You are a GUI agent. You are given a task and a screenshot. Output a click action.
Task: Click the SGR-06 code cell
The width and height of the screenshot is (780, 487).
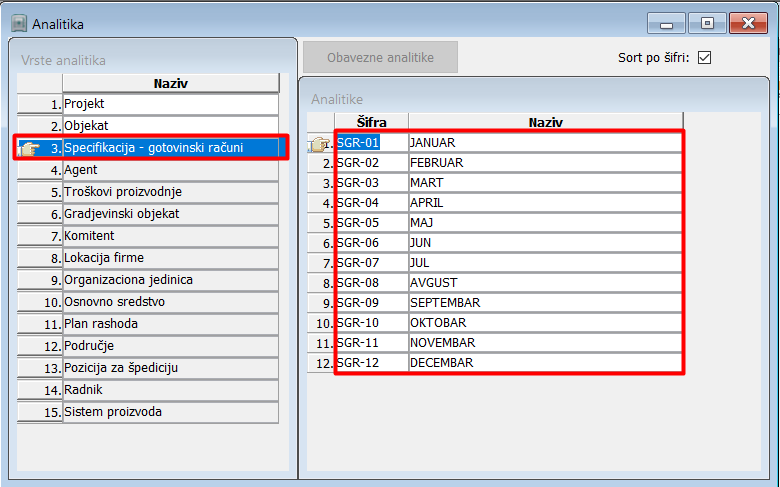(x=372, y=243)
